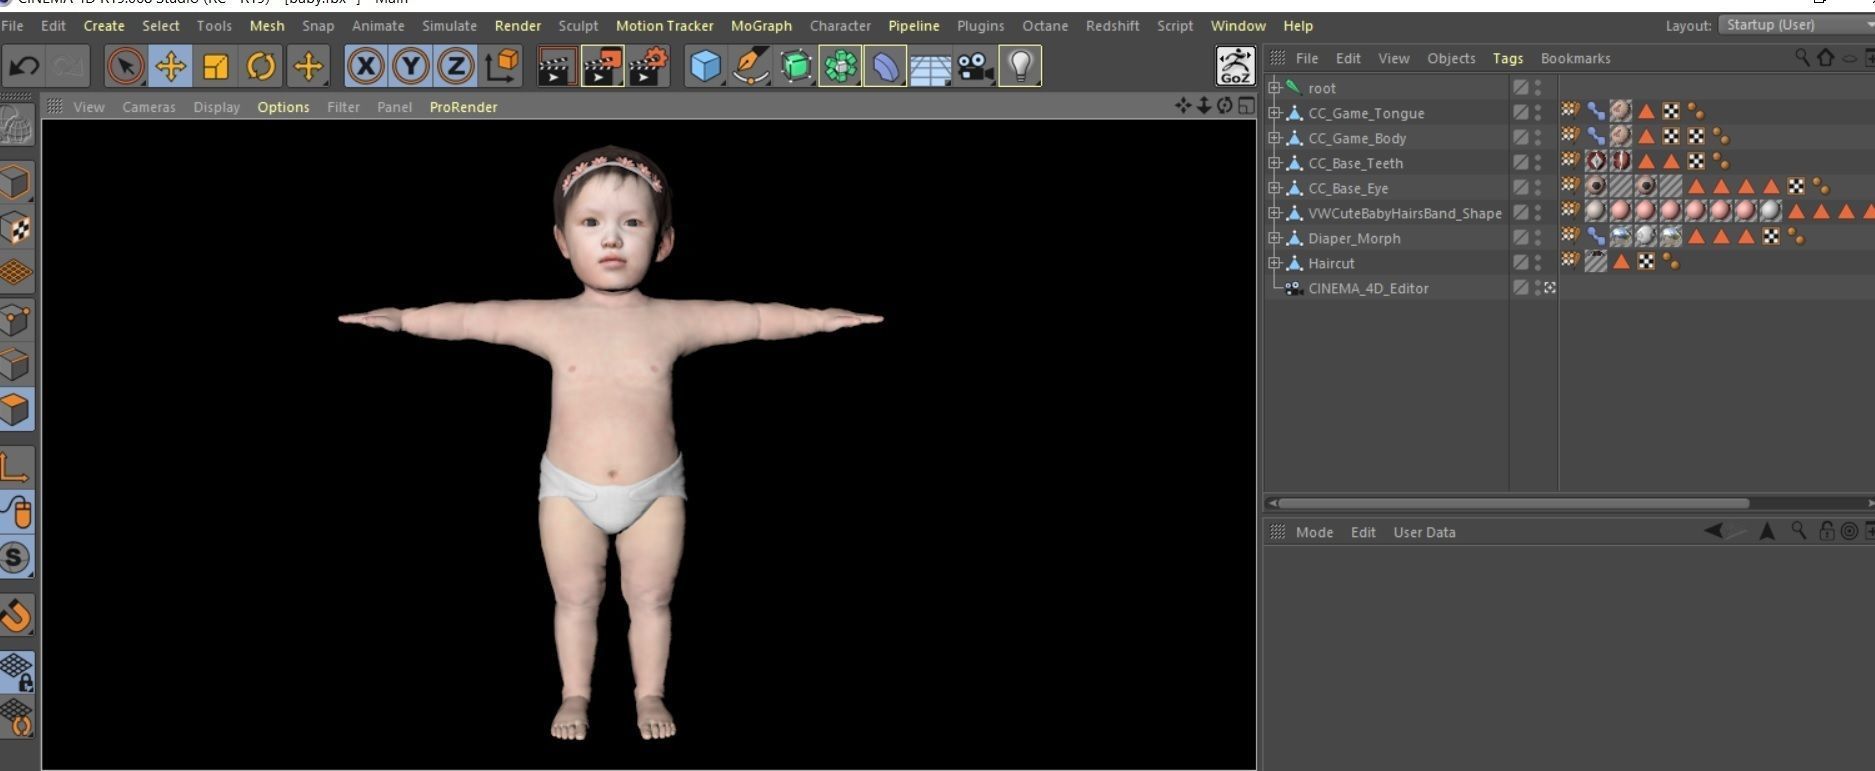This screenshot has width=1875, height=771.
Task: Switch to Points mode in sidebar
Action: pyautogui.click(x=16, y=319)
